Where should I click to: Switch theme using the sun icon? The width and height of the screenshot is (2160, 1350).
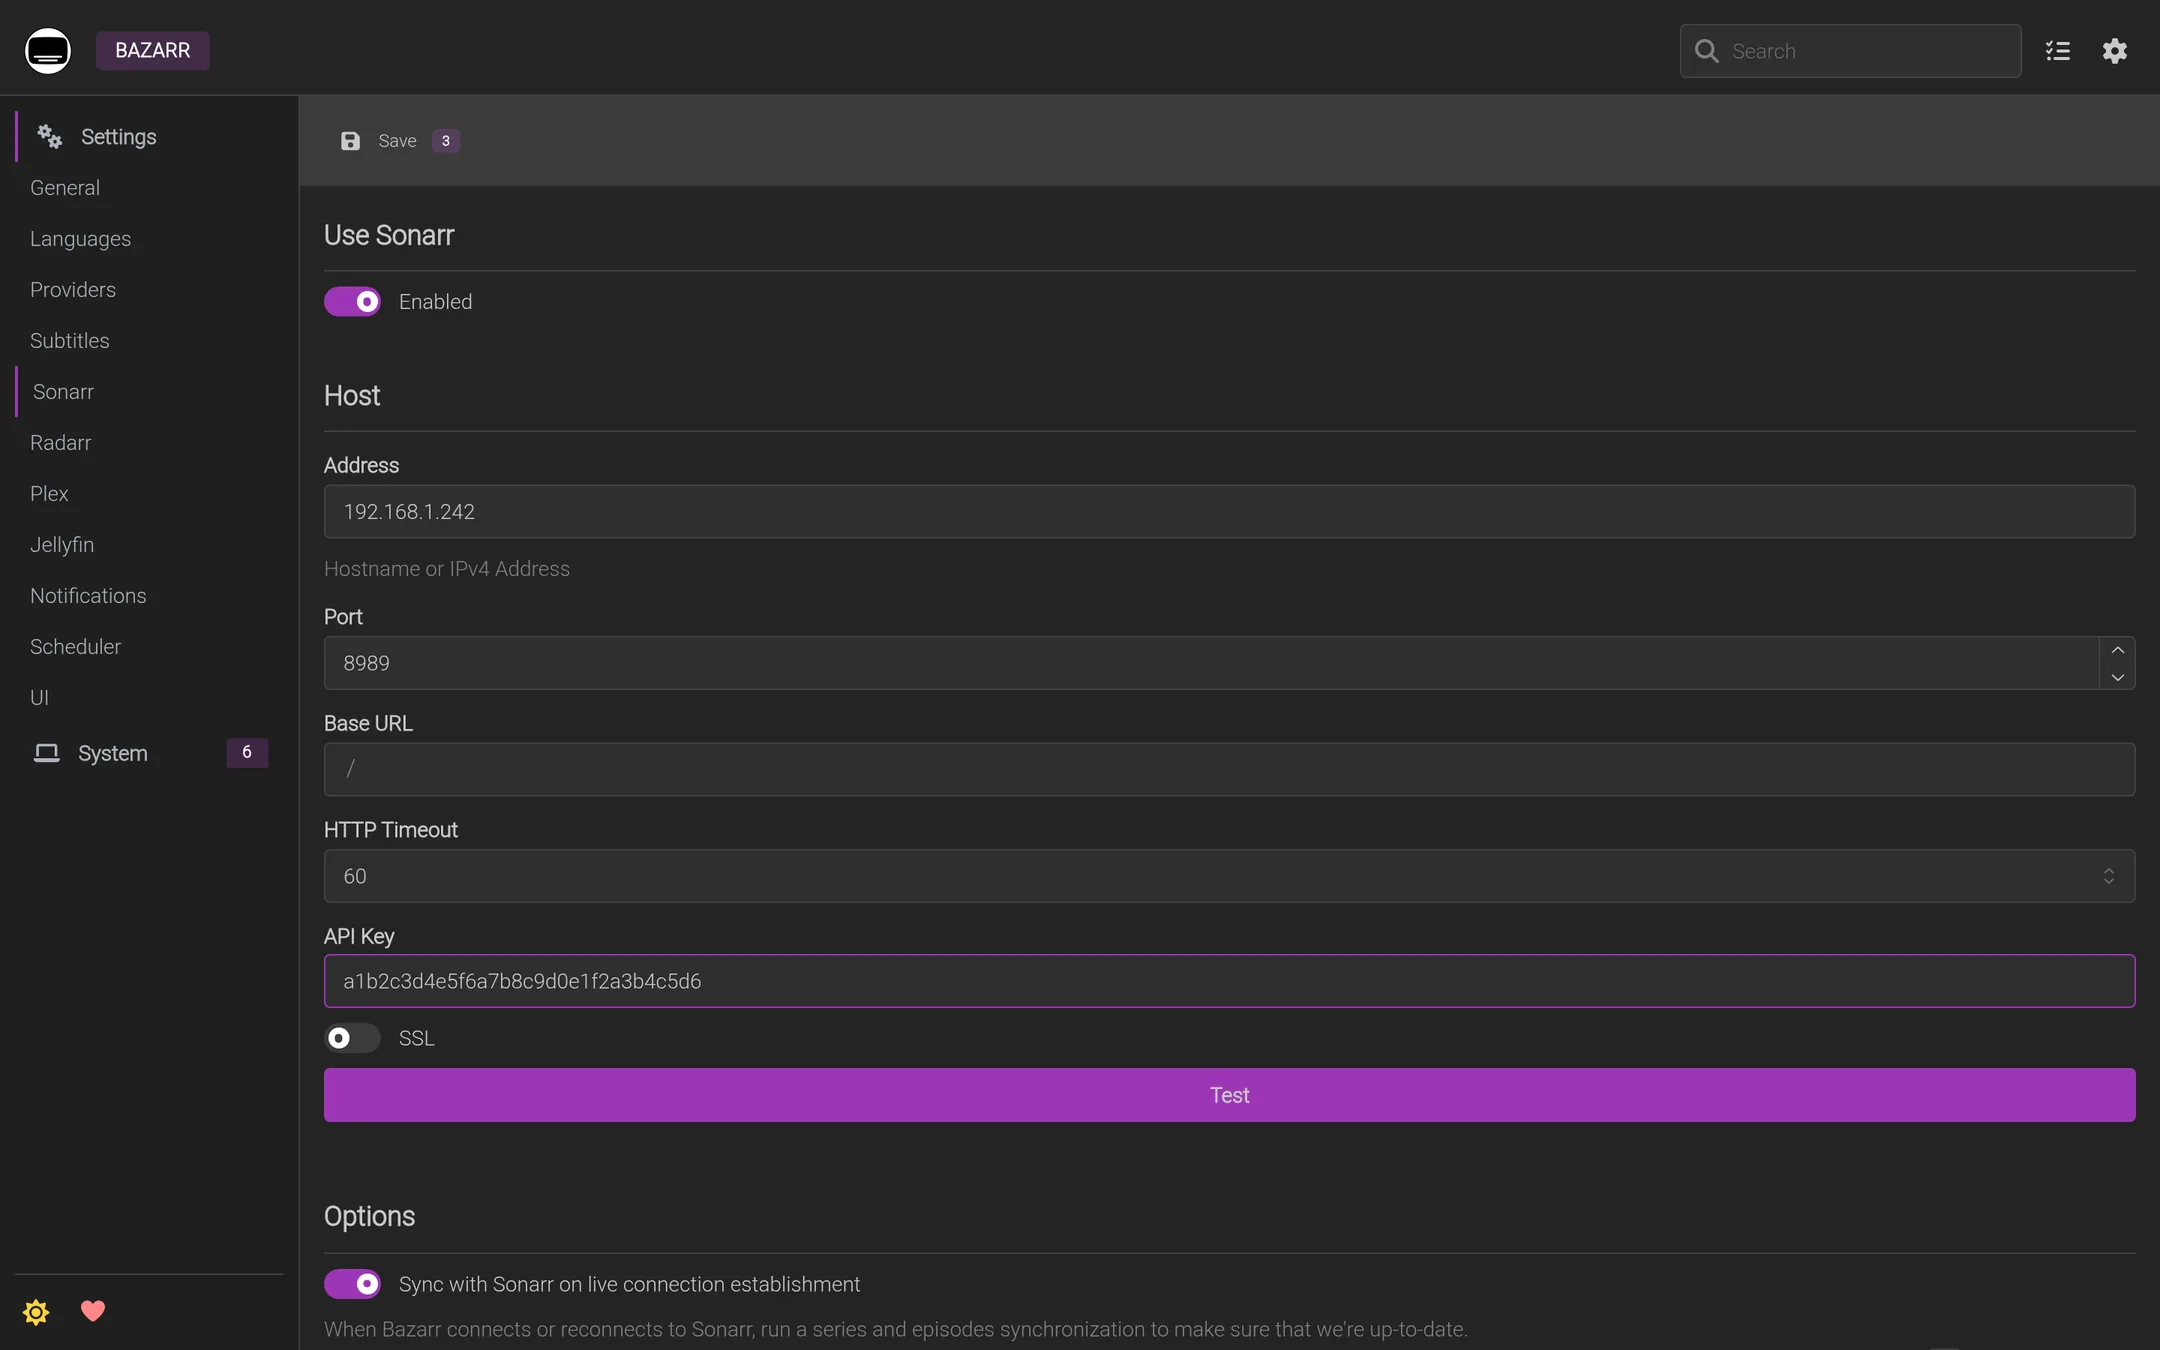(36, 1312)
